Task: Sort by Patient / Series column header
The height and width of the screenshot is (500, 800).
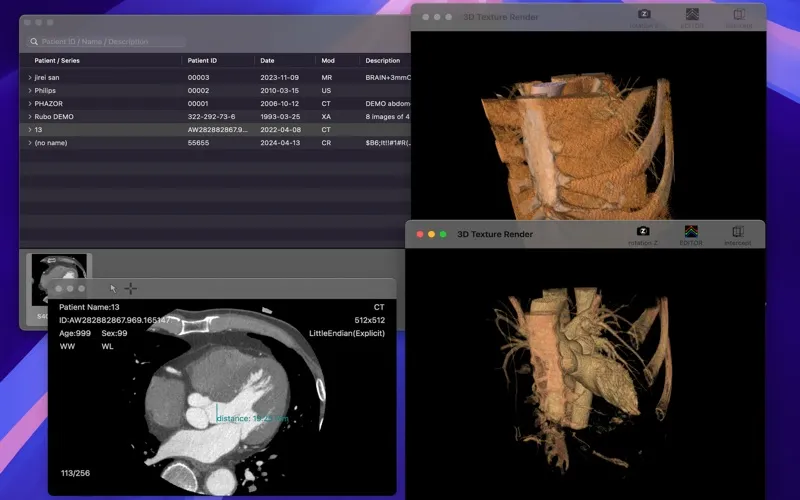Action: click(x=57, y=60)
